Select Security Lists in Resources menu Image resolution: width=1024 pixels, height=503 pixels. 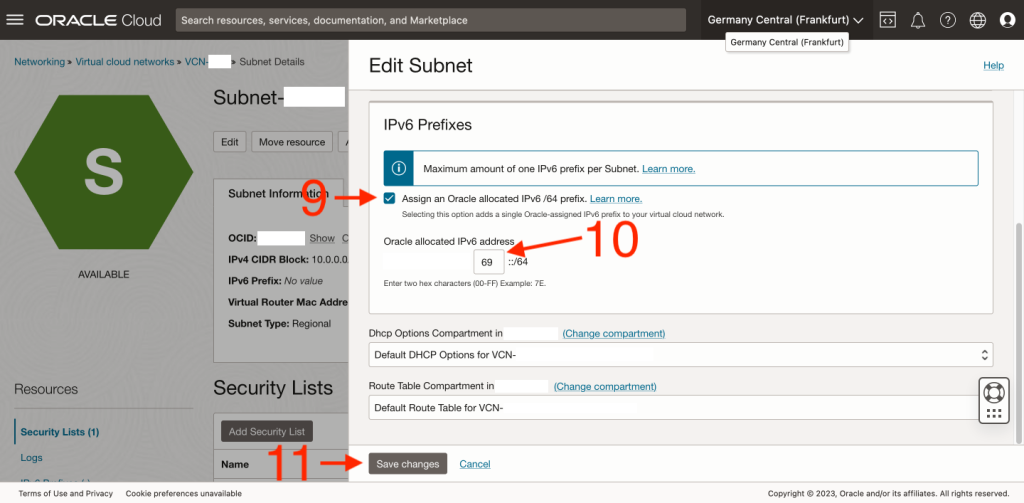59,432
